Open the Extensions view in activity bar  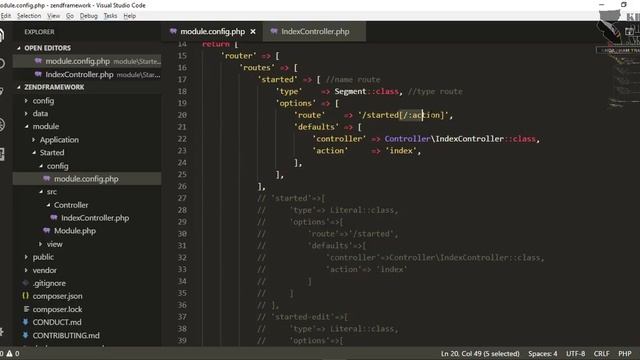coord(2,154)
